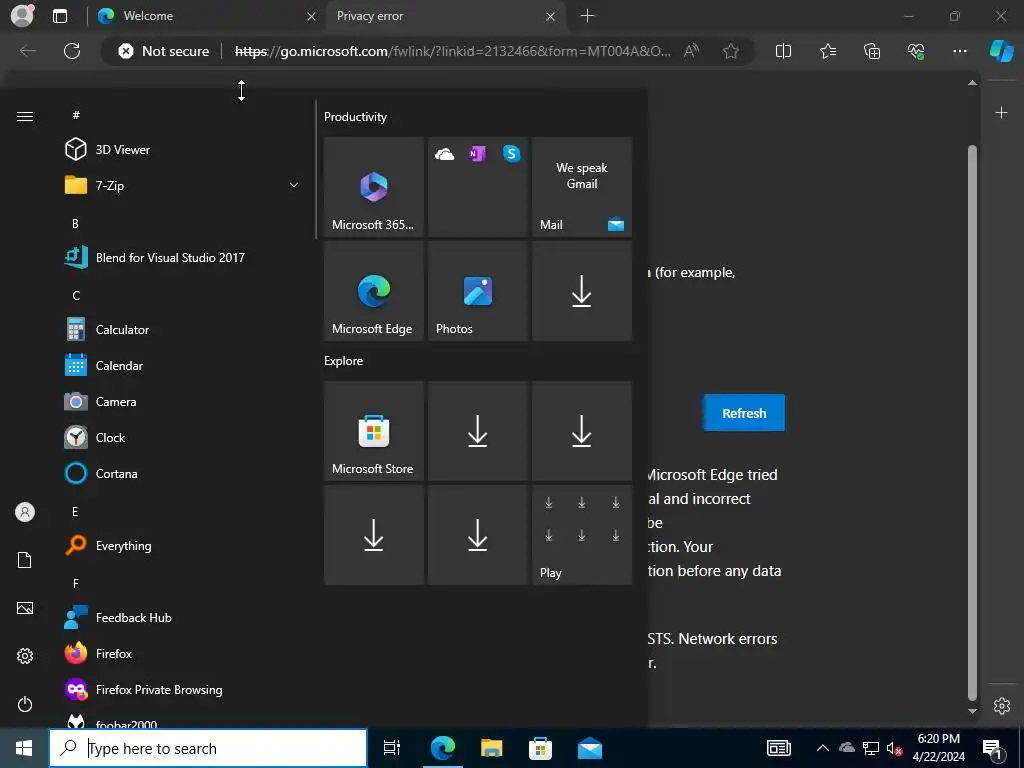Open Split screen in Edge toolbar
This screenshot has height=768, width=1024.
pyautogui.click(x=783, y=51)
